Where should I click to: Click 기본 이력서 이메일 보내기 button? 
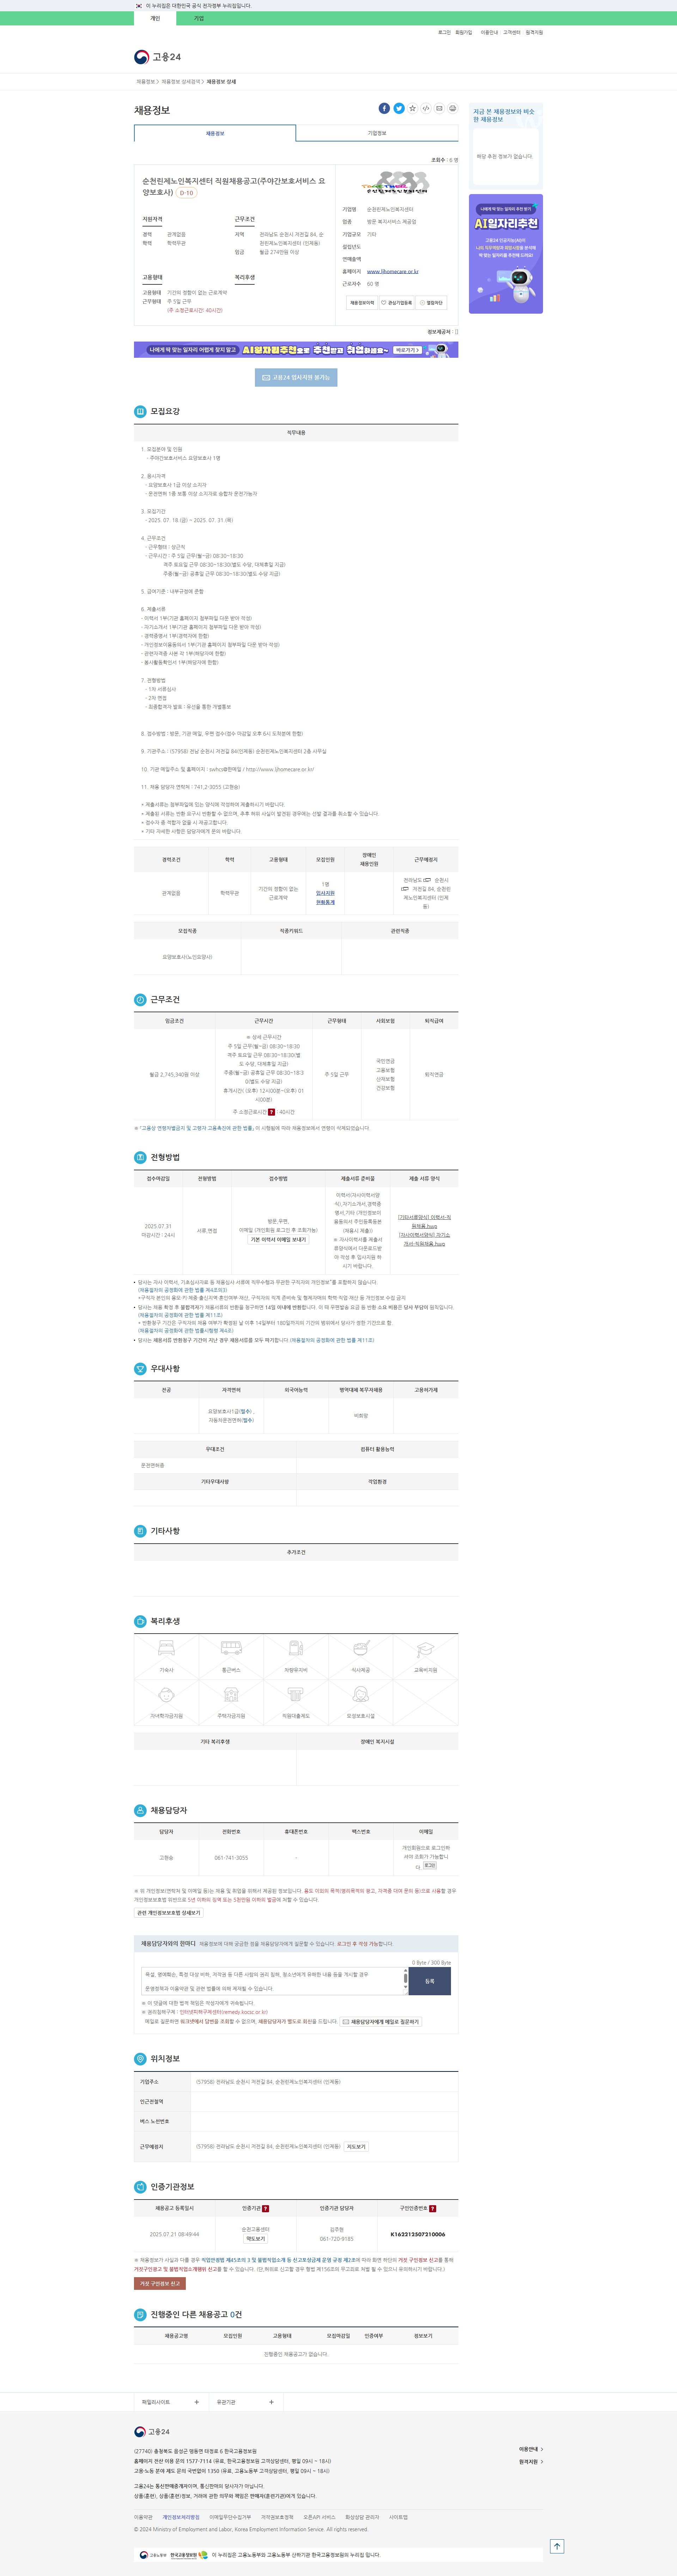278,1239
